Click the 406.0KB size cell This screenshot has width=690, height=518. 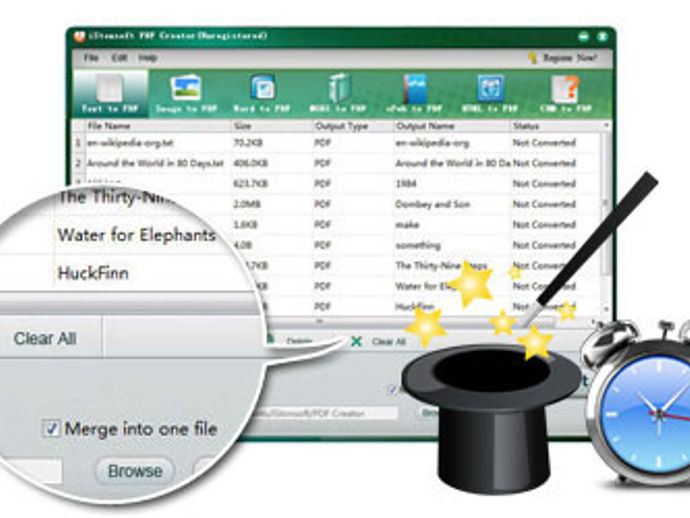pos(250,163)
